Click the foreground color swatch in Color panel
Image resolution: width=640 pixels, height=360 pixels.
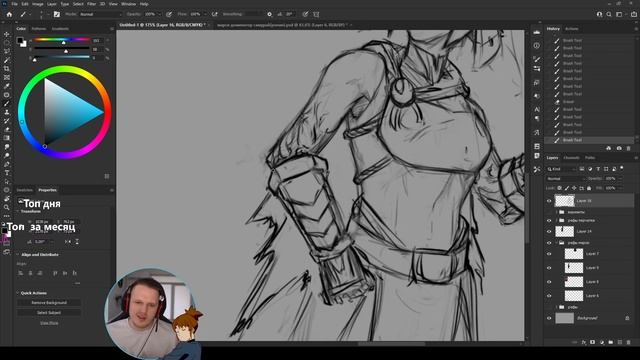click(x=20, y=40)
